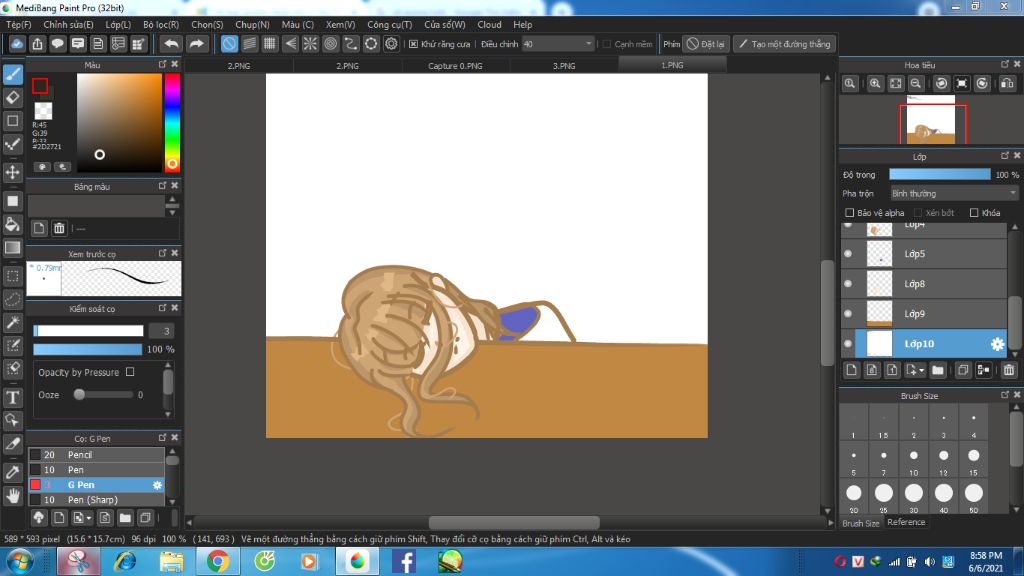Select the Text tool

13,397
